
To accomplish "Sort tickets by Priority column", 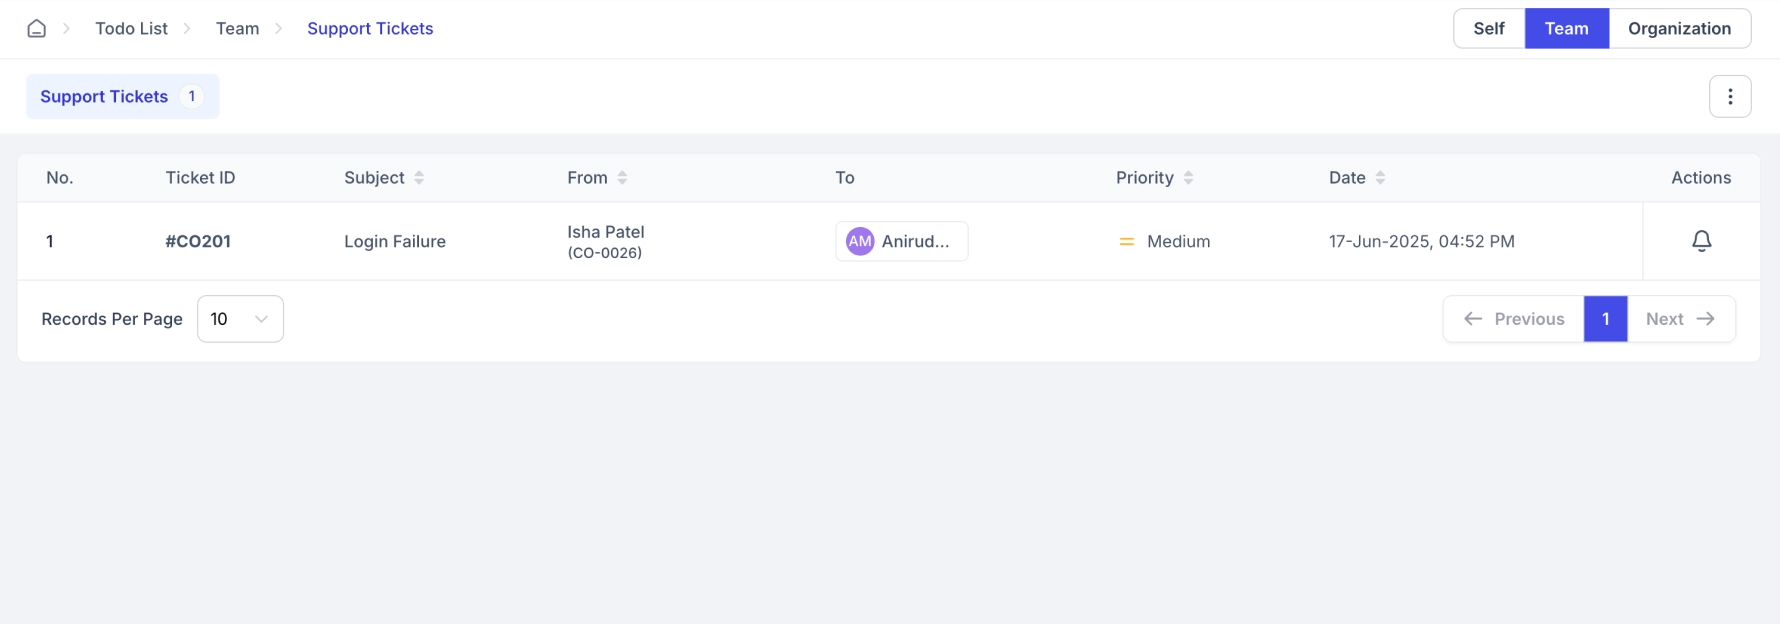I will pyautogui.click(x=1188, y=178).
